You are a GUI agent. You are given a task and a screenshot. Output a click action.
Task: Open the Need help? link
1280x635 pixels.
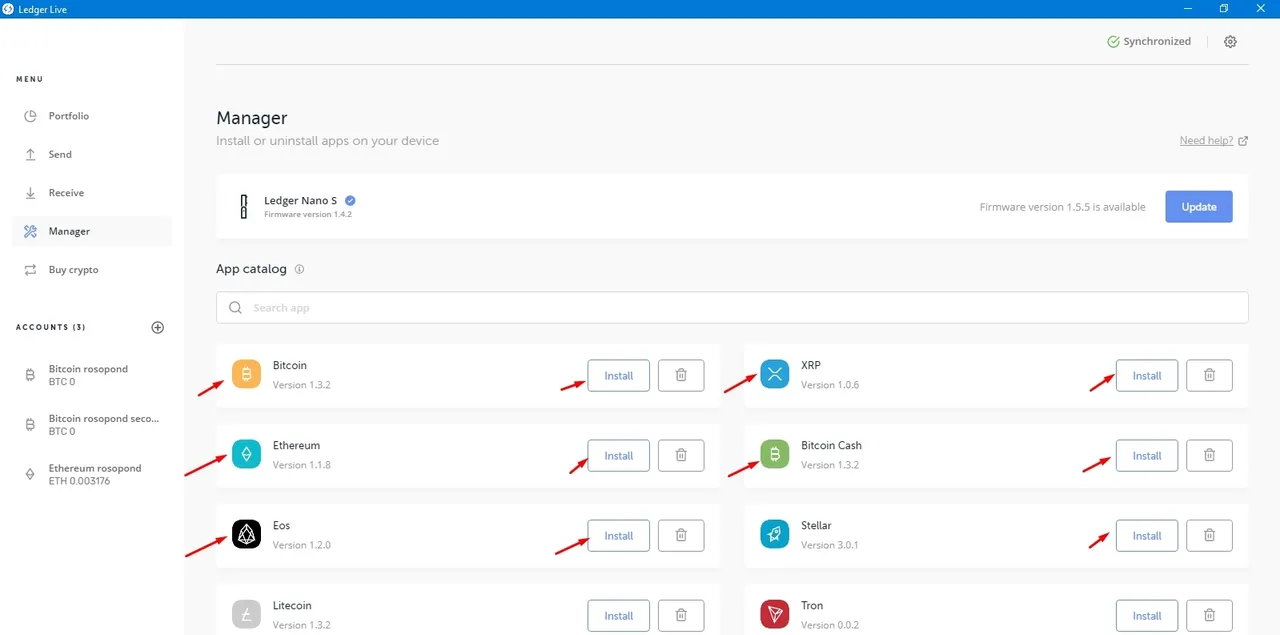click(x=1213, y=141)
